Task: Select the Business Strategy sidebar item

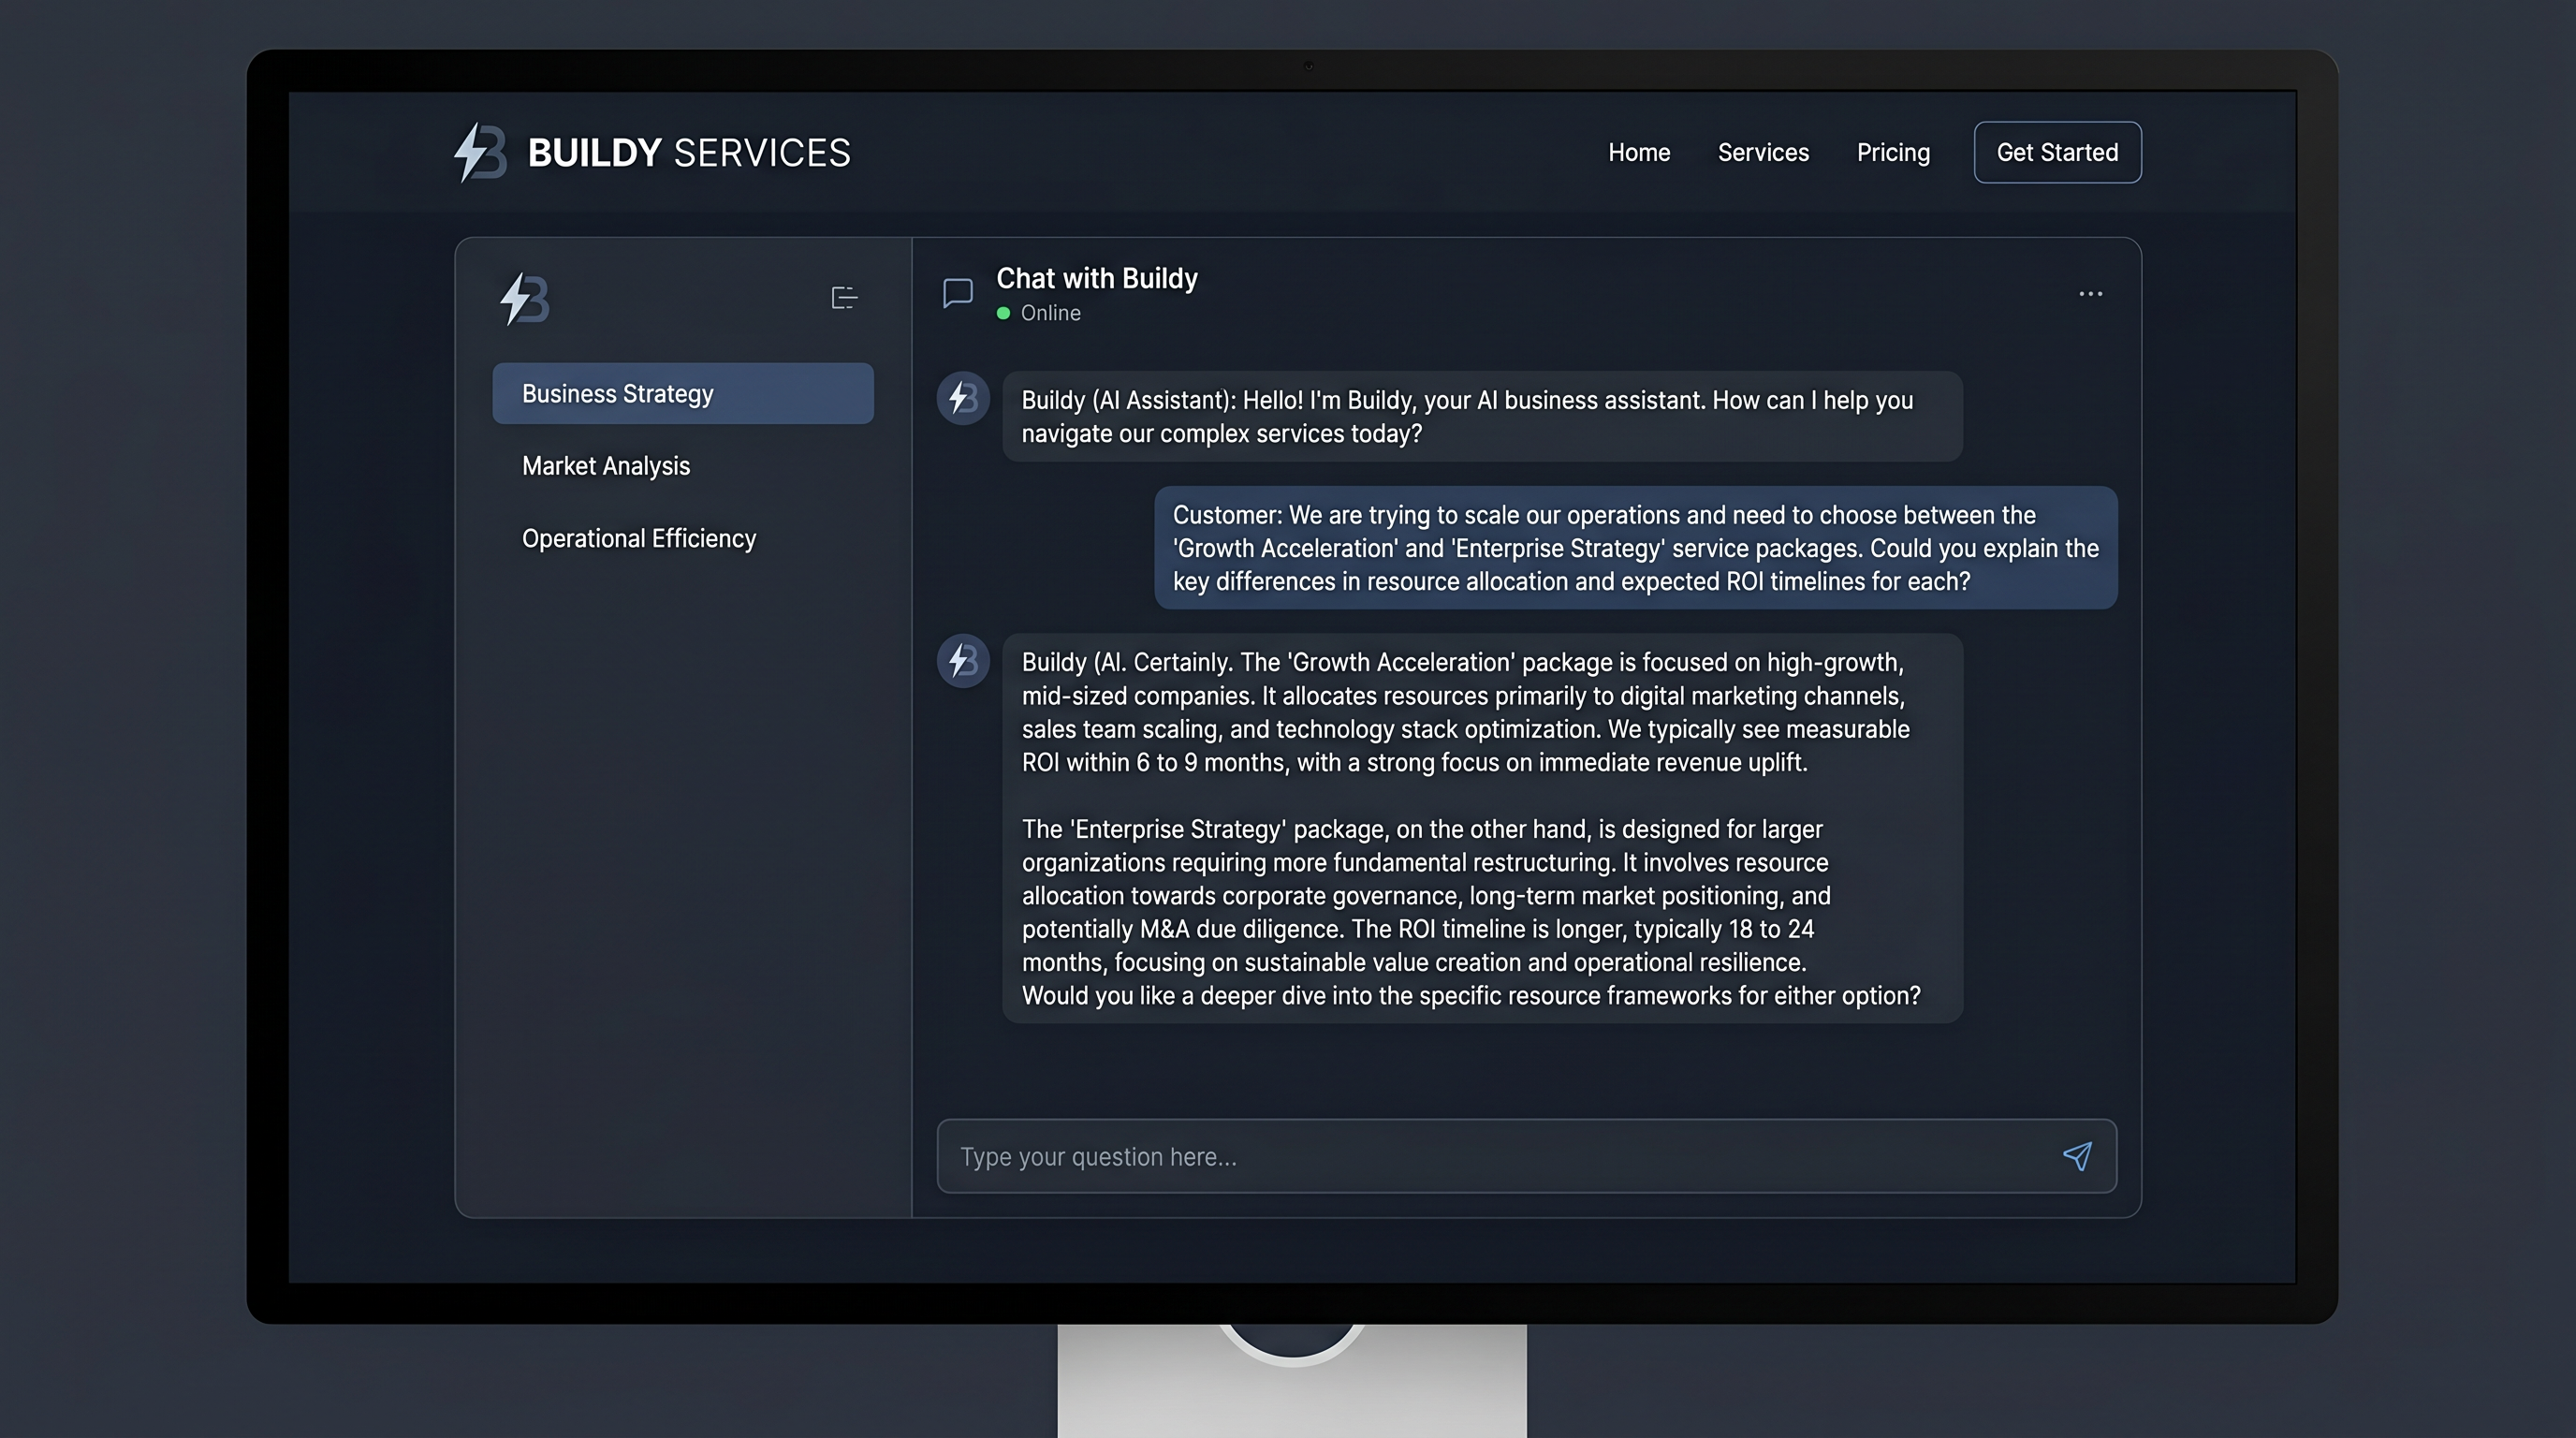Action: pos(683,394)
